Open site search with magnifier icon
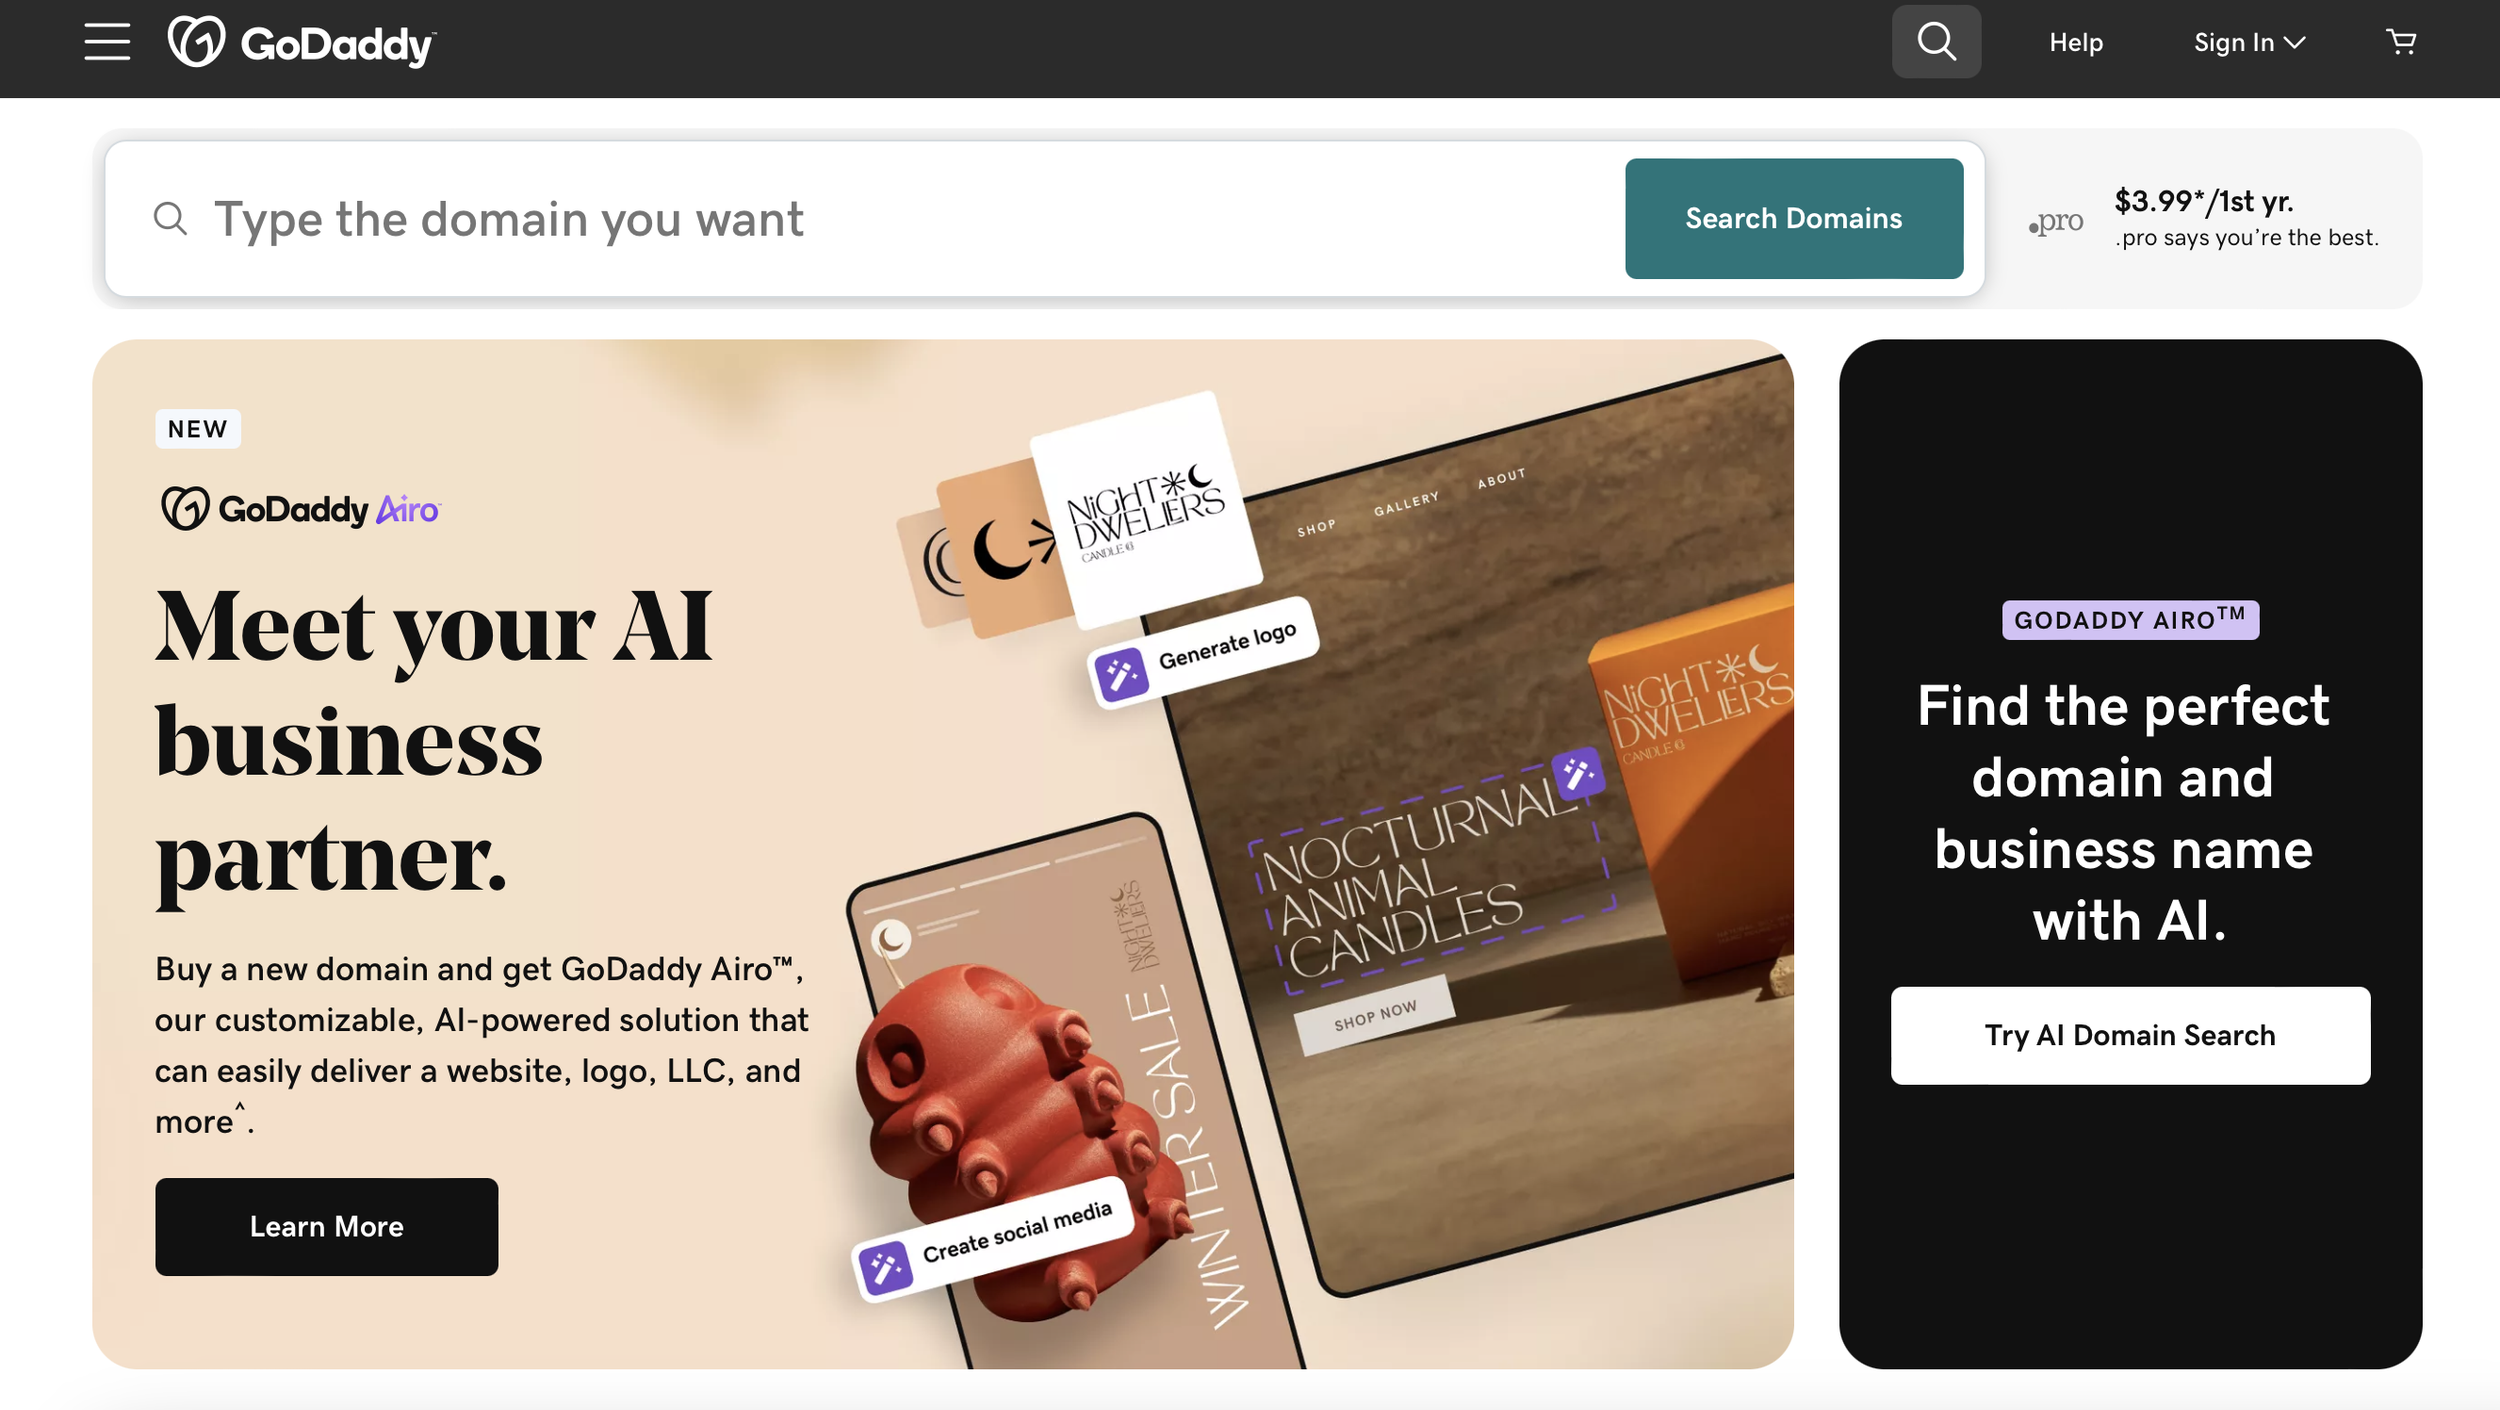The width and height of the screenshot is (2500, 1410). click(1936, 42)
